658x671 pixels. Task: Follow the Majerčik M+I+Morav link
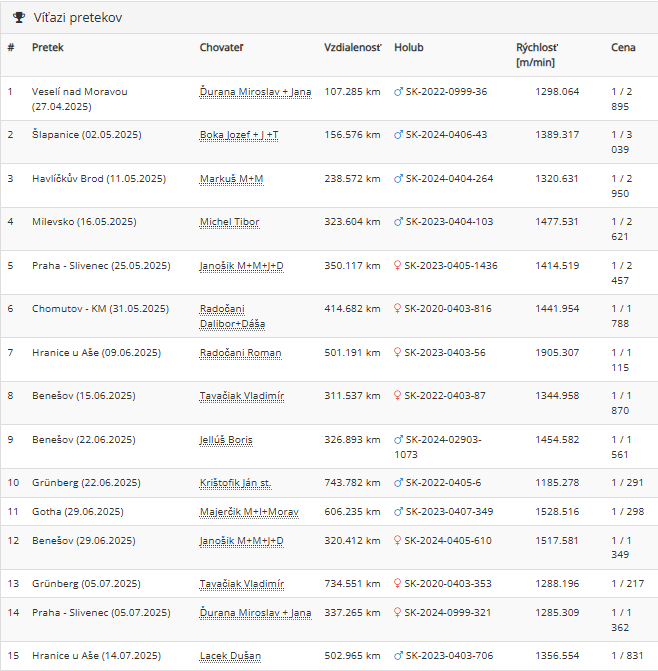(x=249, y=512)
